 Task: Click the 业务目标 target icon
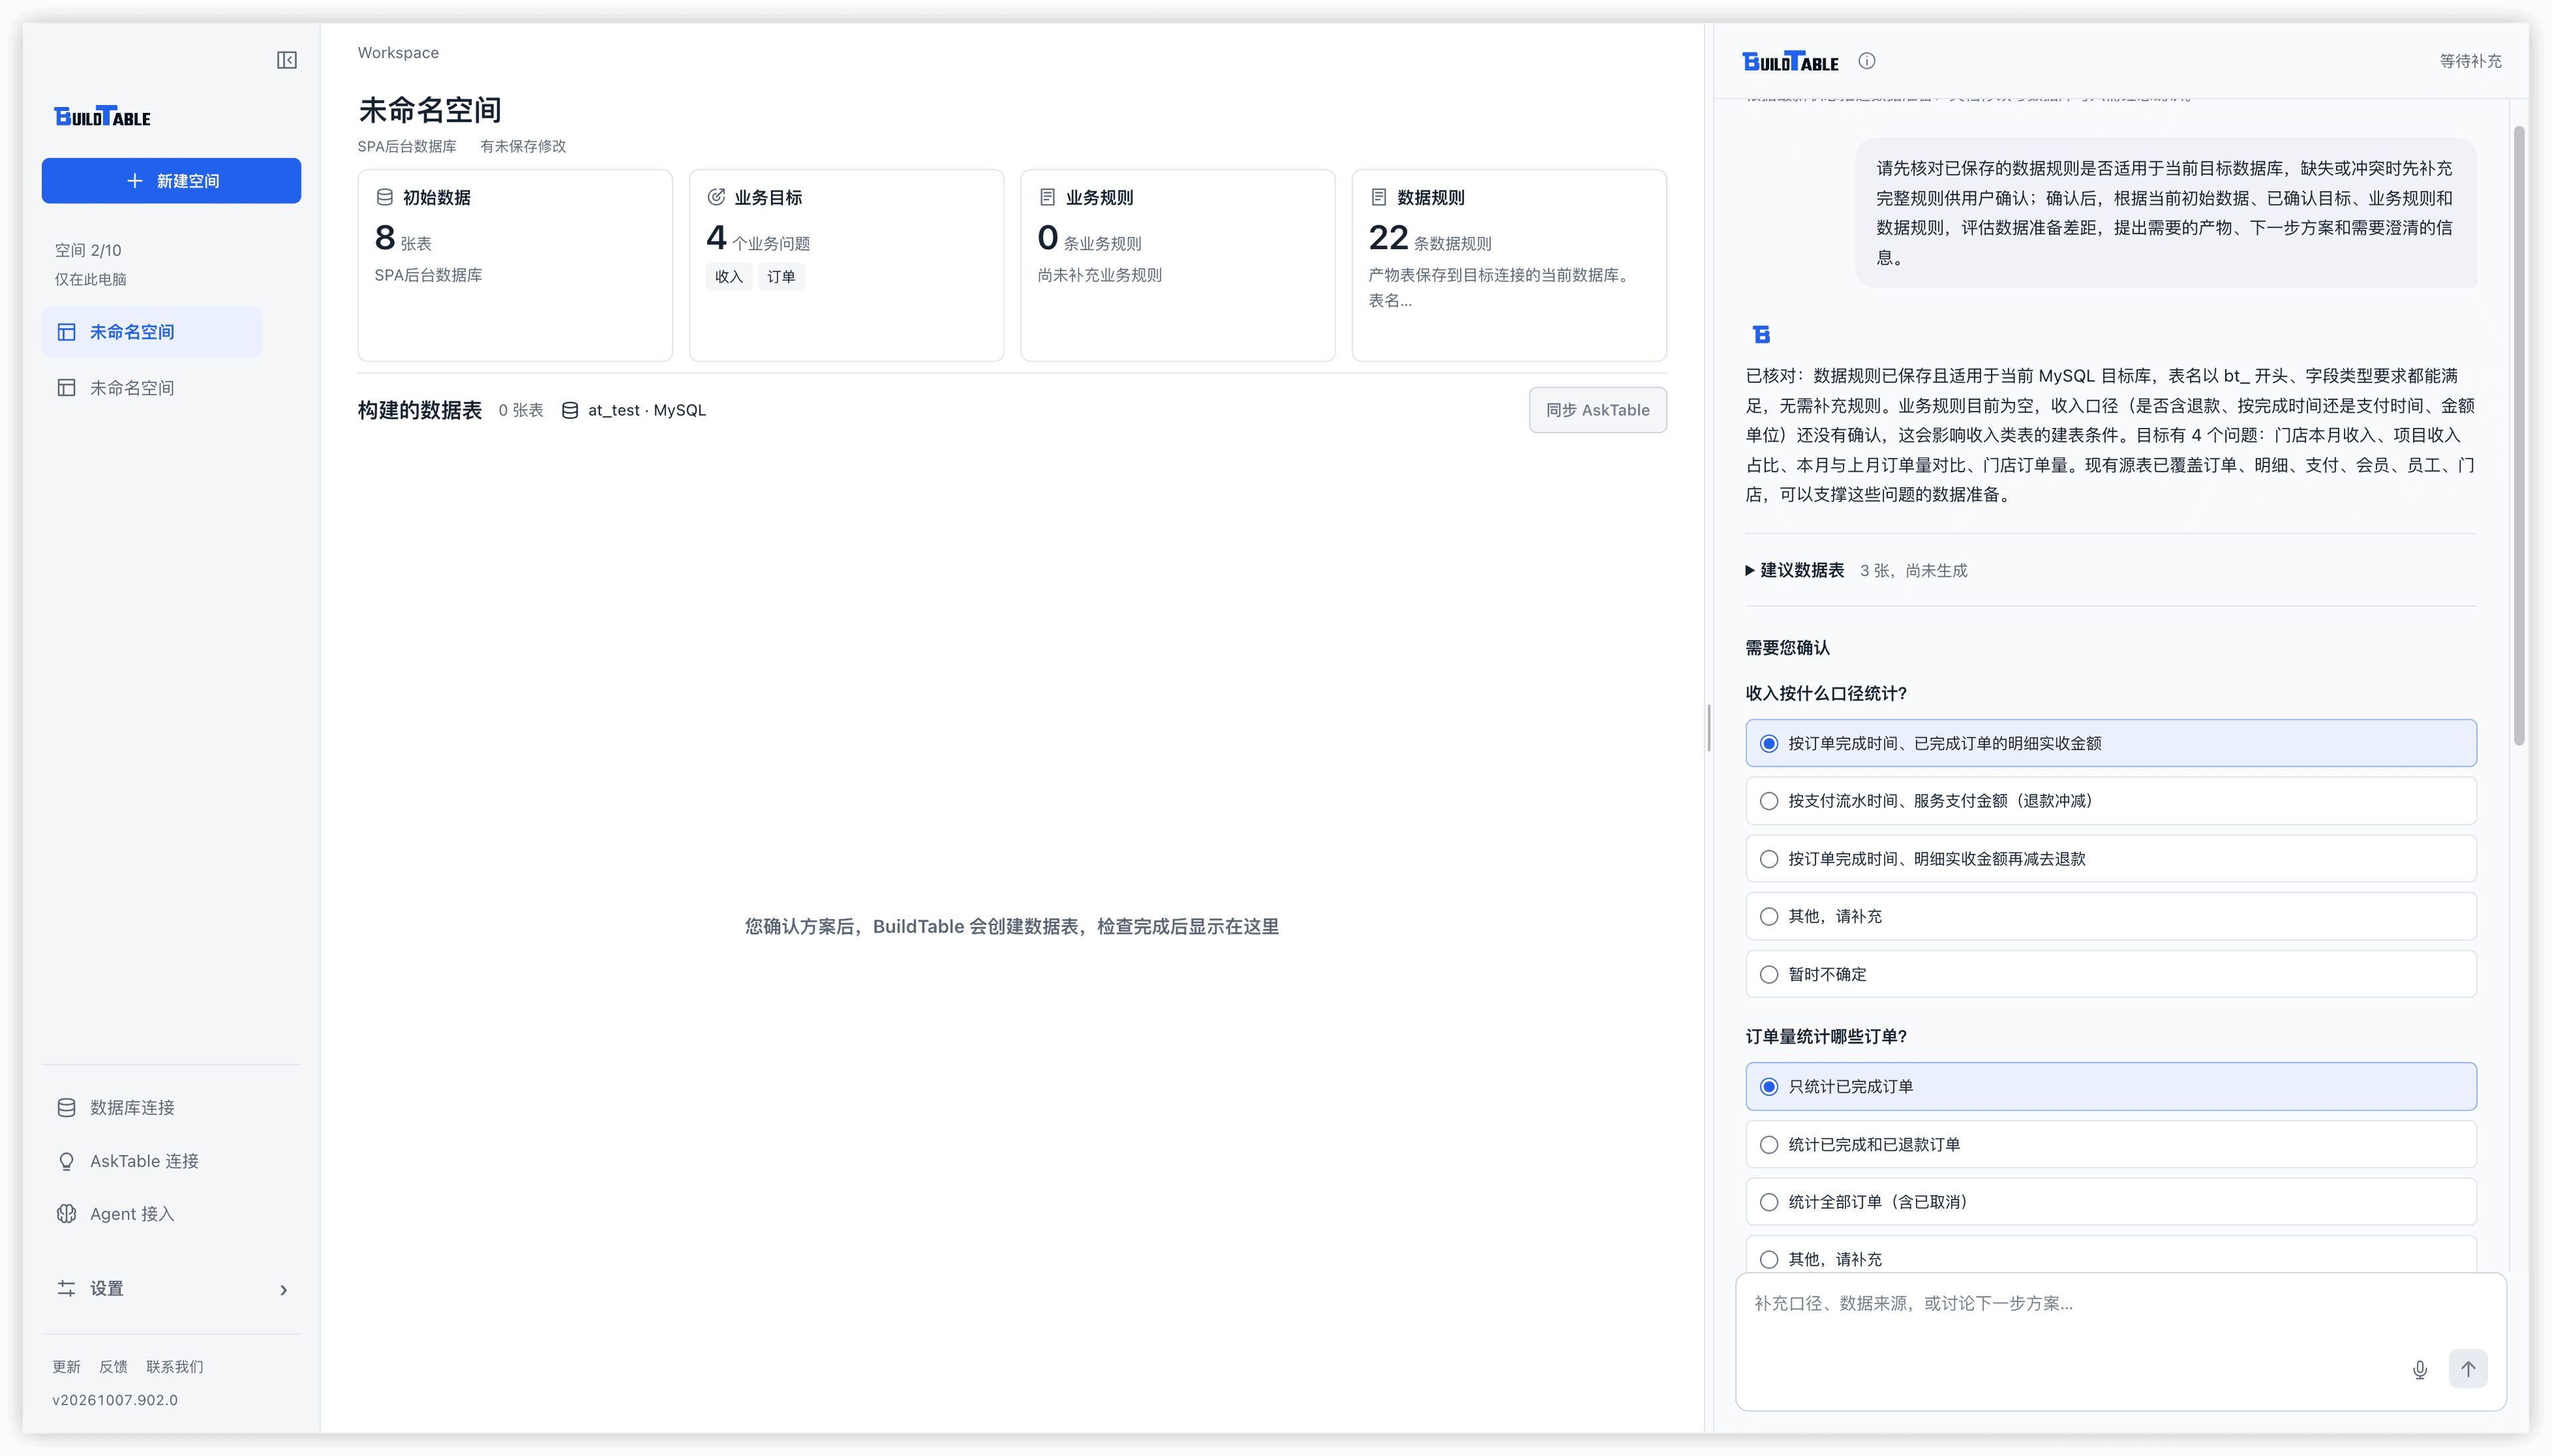tap(716, 197)
